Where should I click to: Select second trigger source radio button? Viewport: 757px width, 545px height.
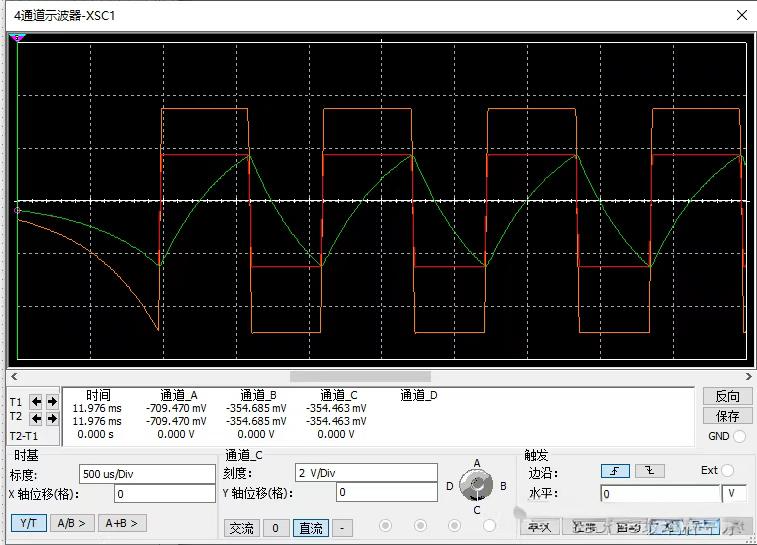click(x=420, y=525)
